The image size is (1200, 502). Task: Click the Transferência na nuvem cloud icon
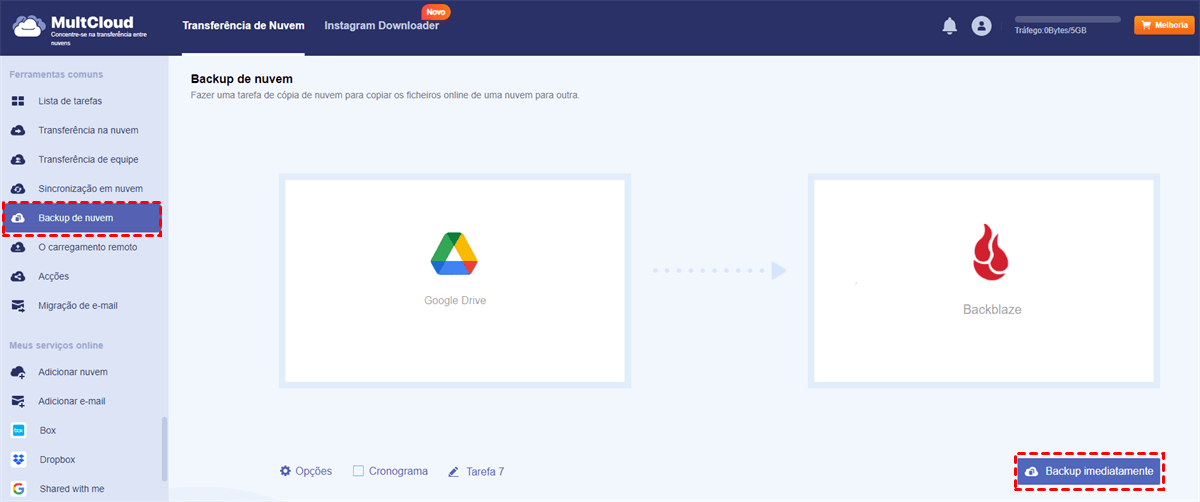[x=18, y=130]
